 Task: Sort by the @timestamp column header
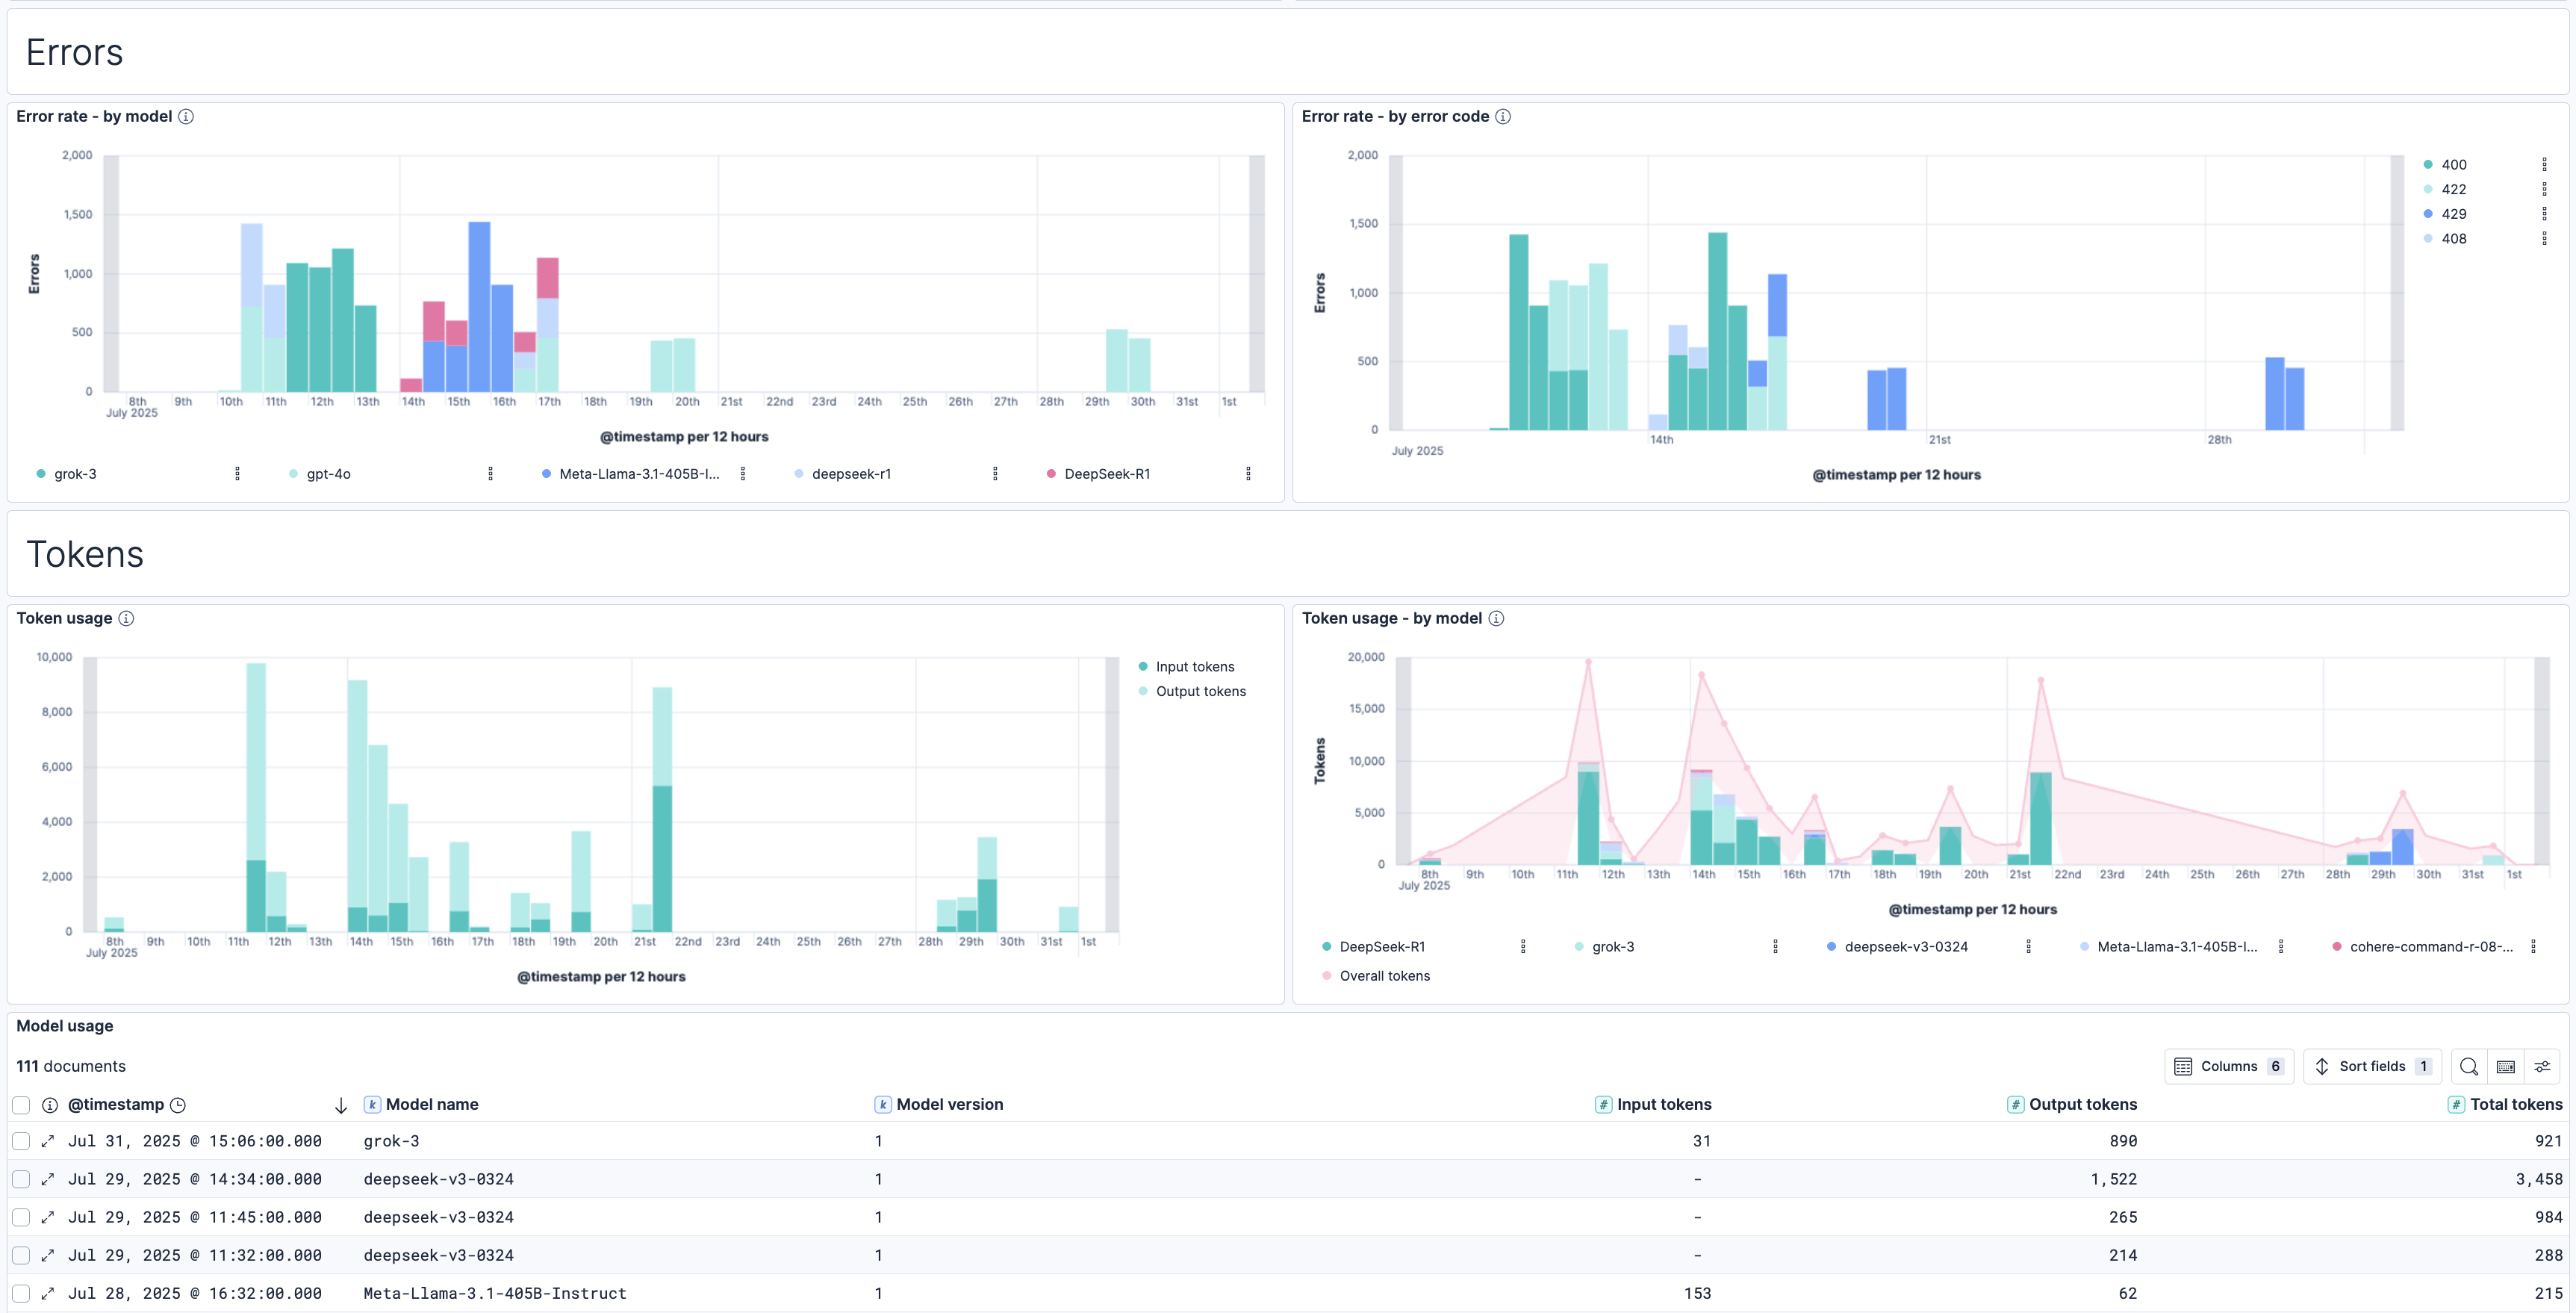116,1105
